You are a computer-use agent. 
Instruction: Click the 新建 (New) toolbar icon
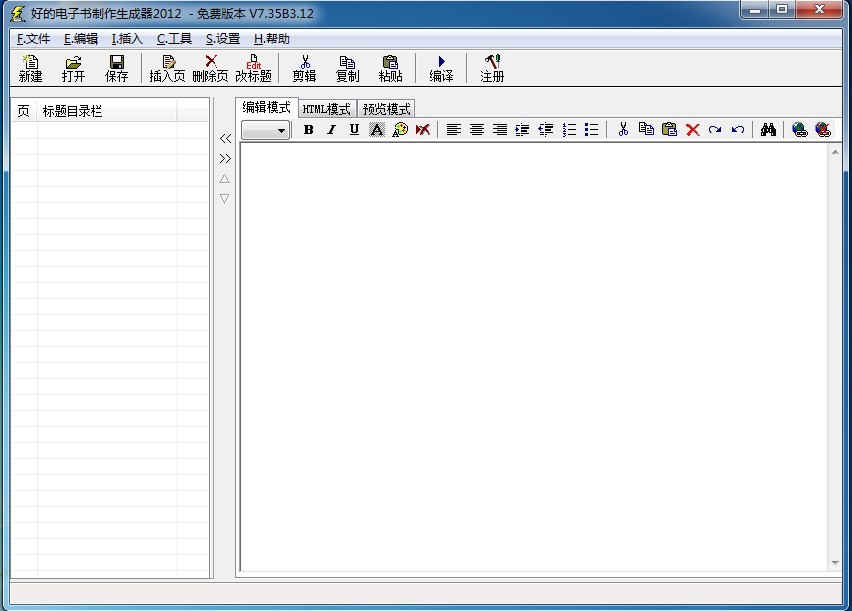[31, 68]
